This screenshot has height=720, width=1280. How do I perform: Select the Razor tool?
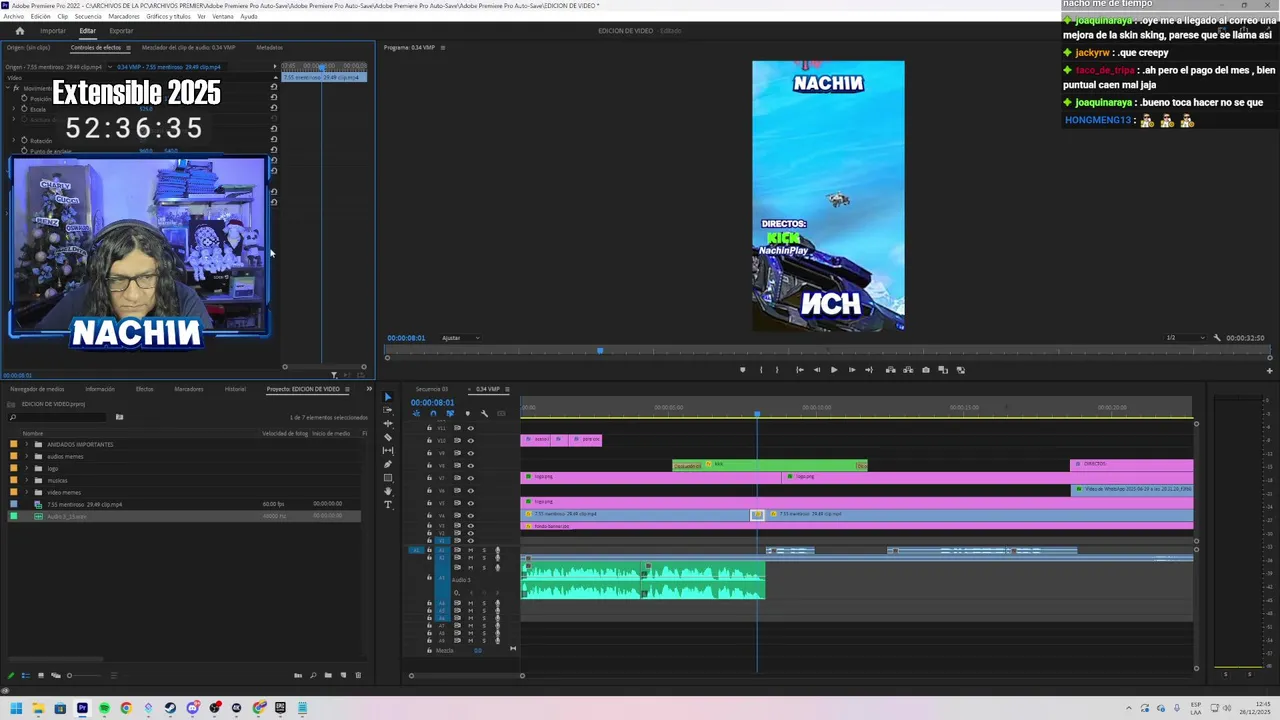(388, 437)
